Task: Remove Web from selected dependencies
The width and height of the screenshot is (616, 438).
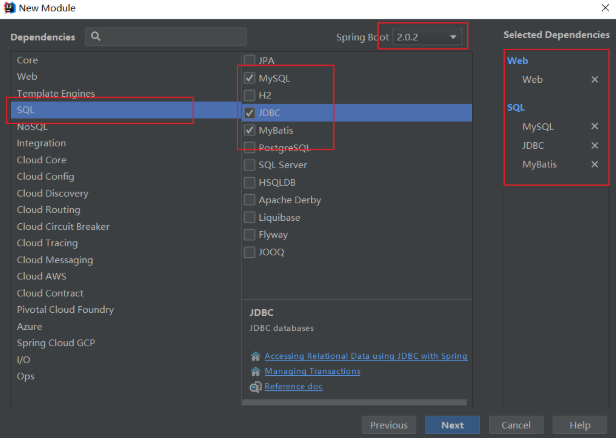Action: coord(594,80)
